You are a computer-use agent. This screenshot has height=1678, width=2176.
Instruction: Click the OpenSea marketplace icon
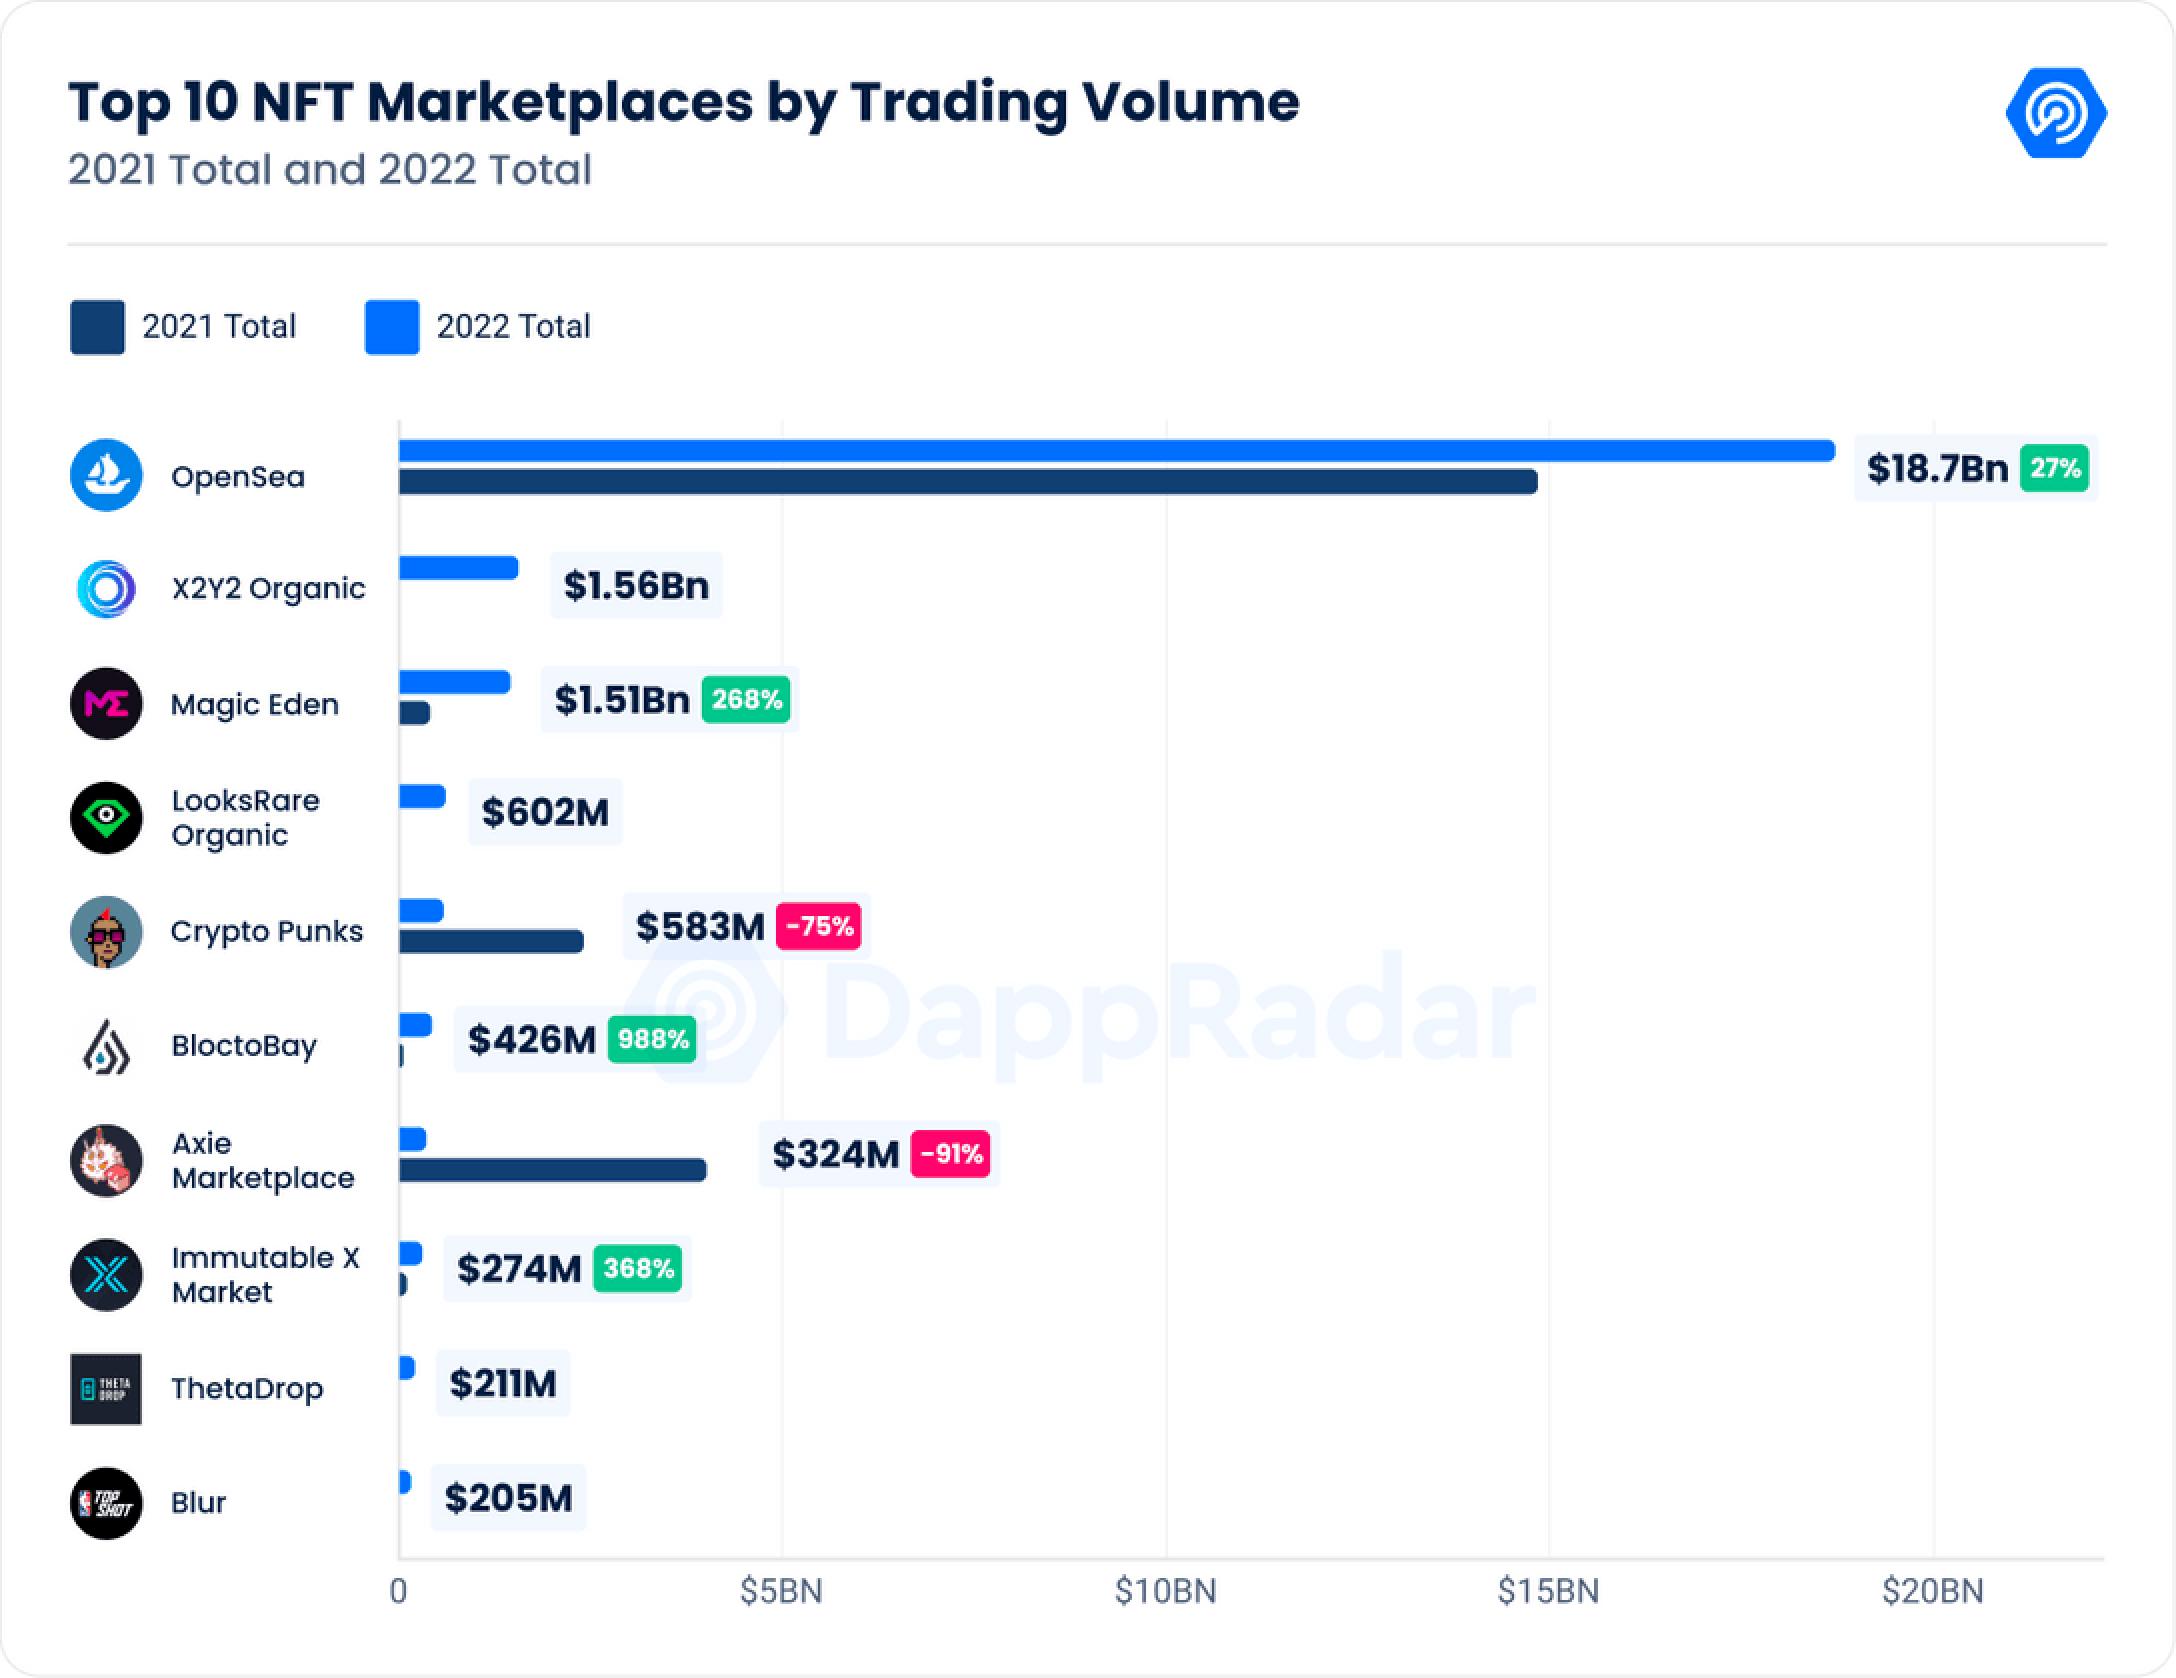click(x=106, y=475)
